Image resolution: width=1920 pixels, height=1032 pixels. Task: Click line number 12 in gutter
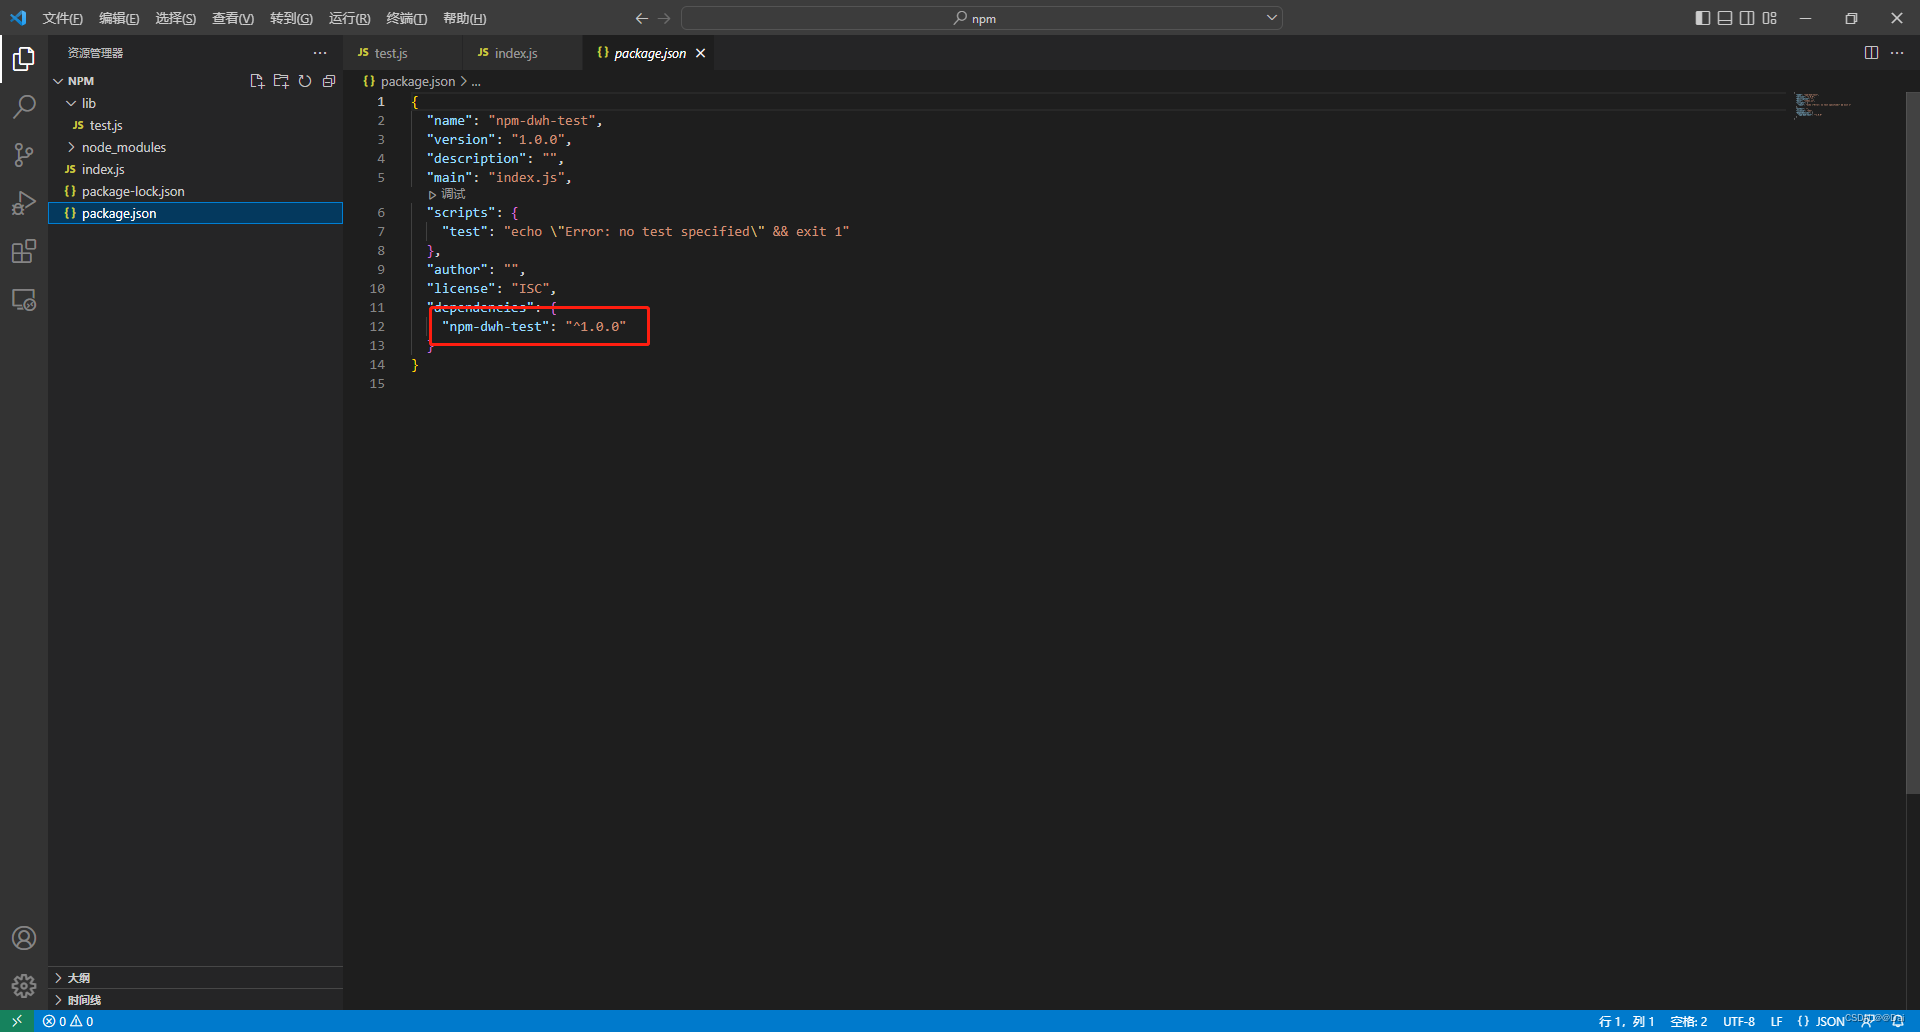(x=377, y=327)
